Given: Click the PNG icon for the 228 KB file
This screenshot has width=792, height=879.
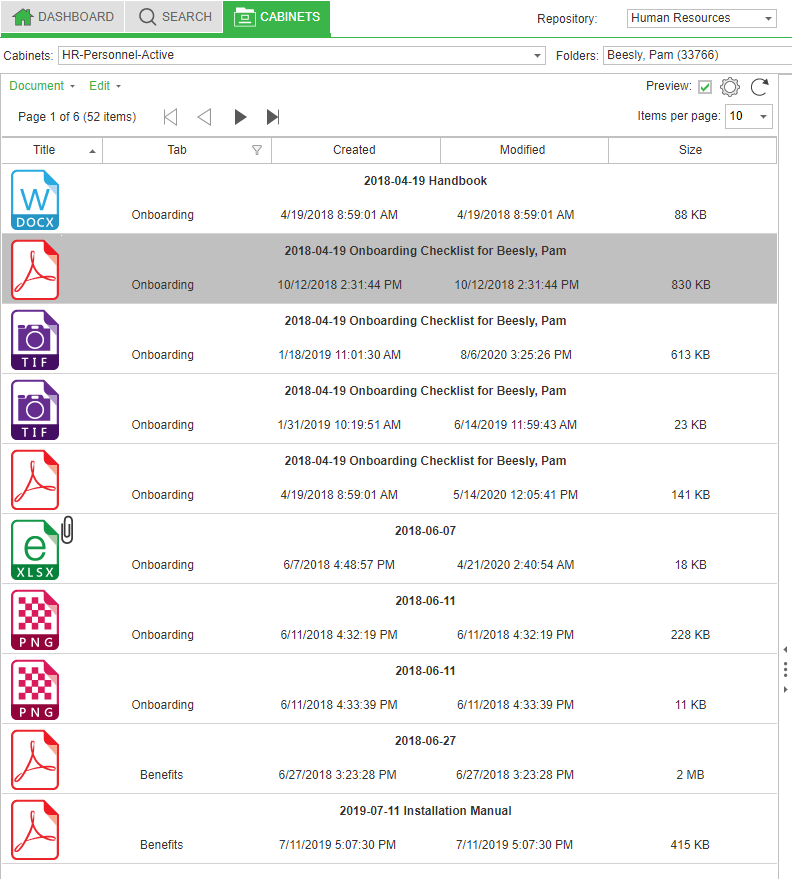Looking at the screenshot, I should pos(35,620).
